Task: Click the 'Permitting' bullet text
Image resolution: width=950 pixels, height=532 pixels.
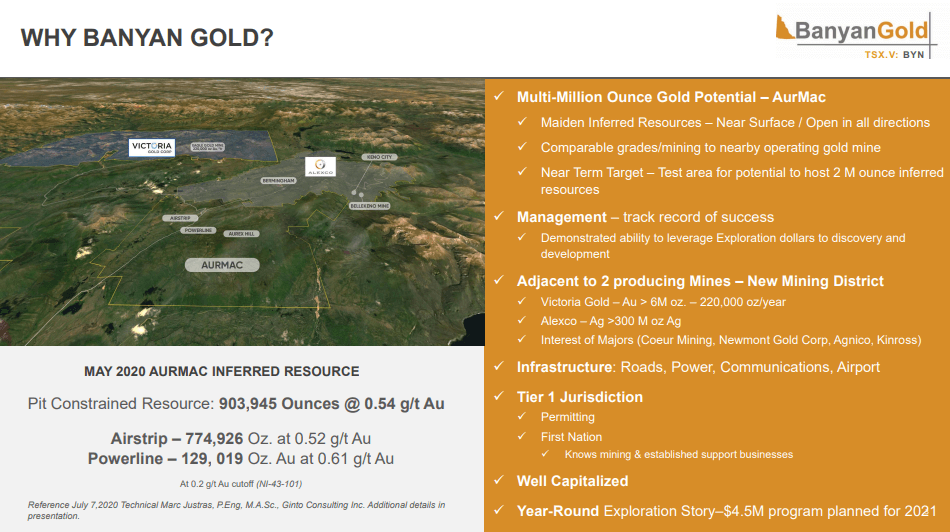Action: pyautogui.click(x=568, y=417)
